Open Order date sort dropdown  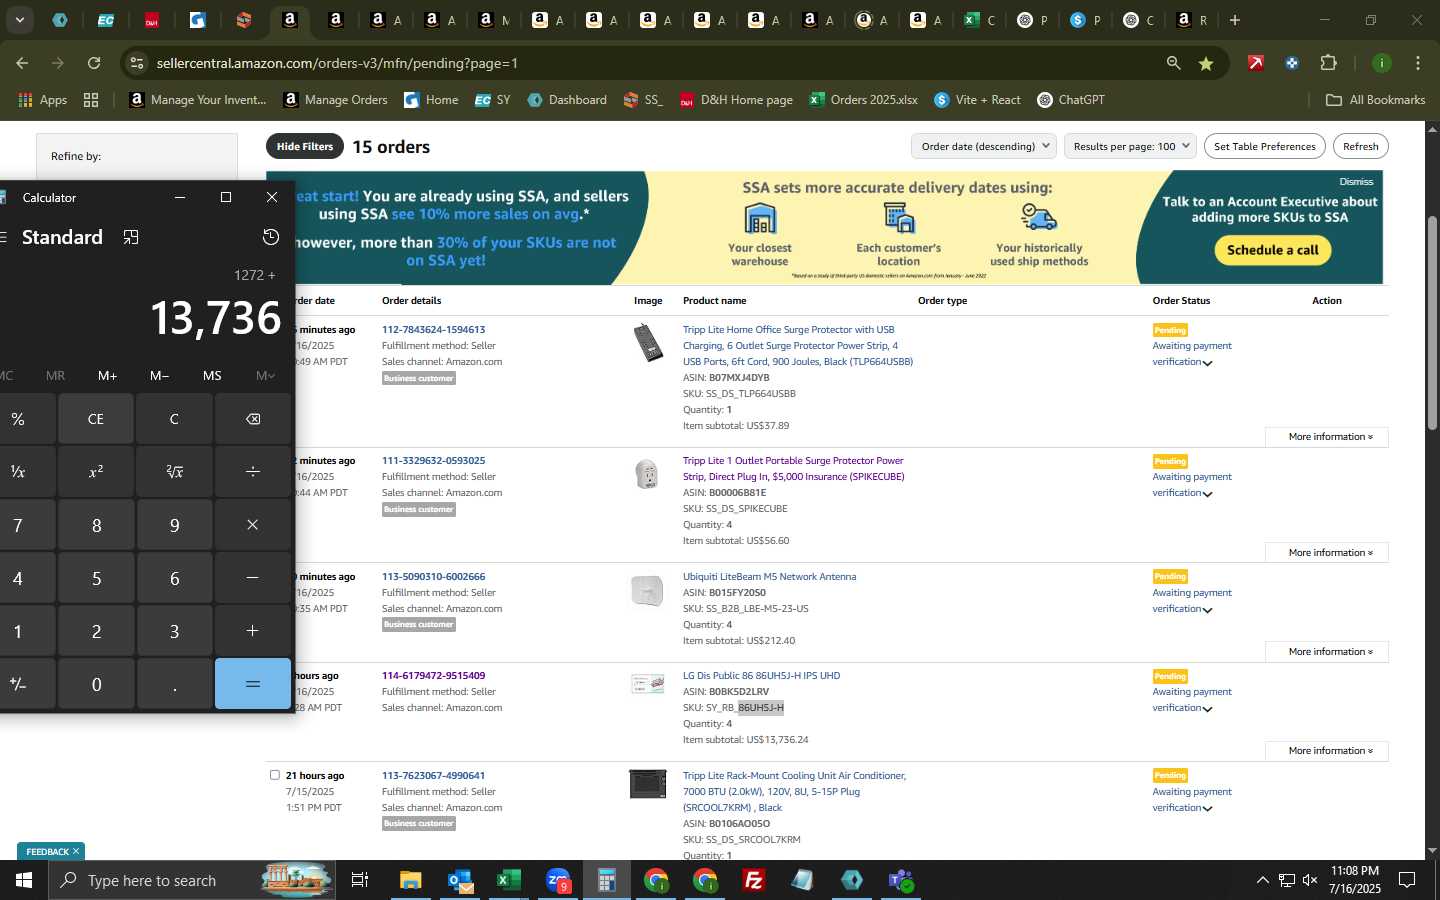984,146
